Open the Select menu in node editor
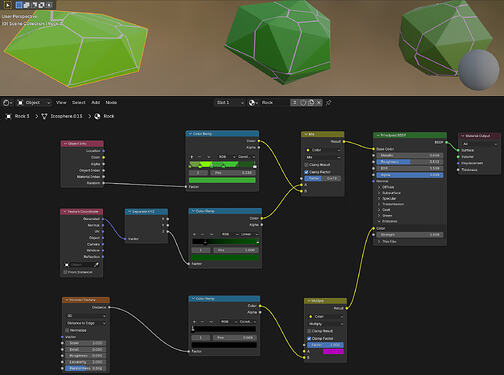 point(79,103)
